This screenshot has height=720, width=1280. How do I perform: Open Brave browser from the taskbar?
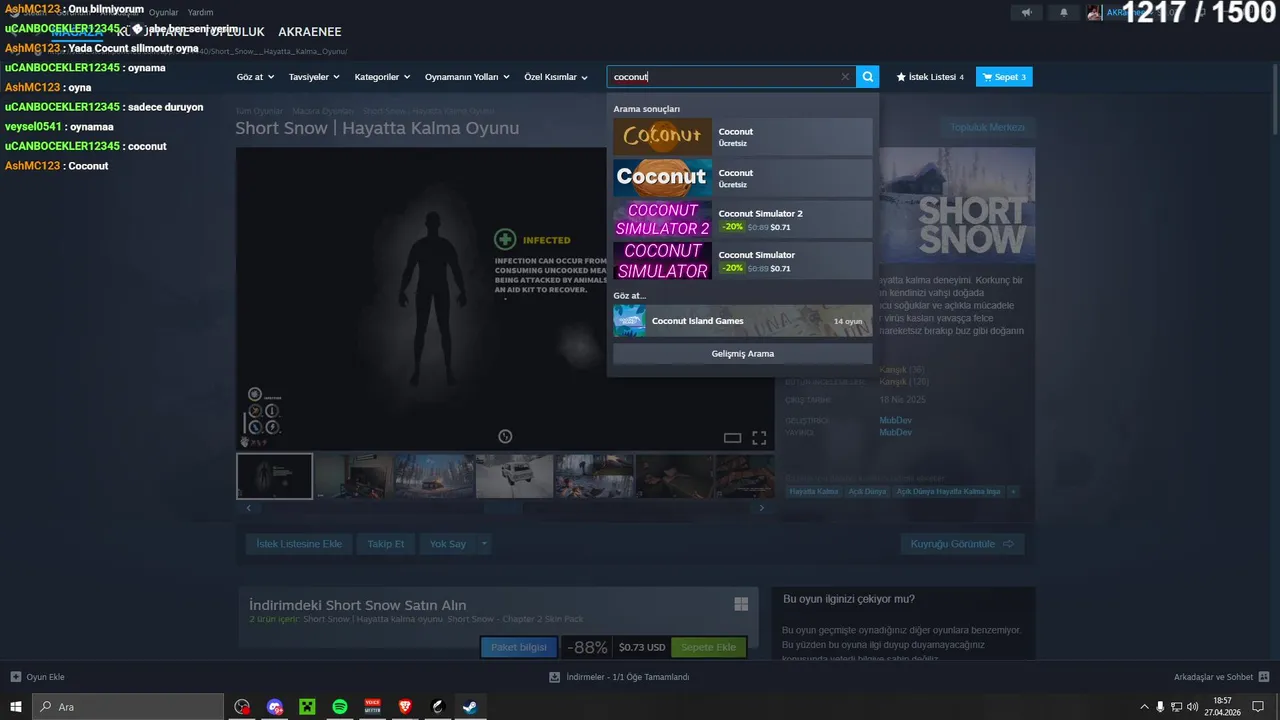[x=405, y=707]
